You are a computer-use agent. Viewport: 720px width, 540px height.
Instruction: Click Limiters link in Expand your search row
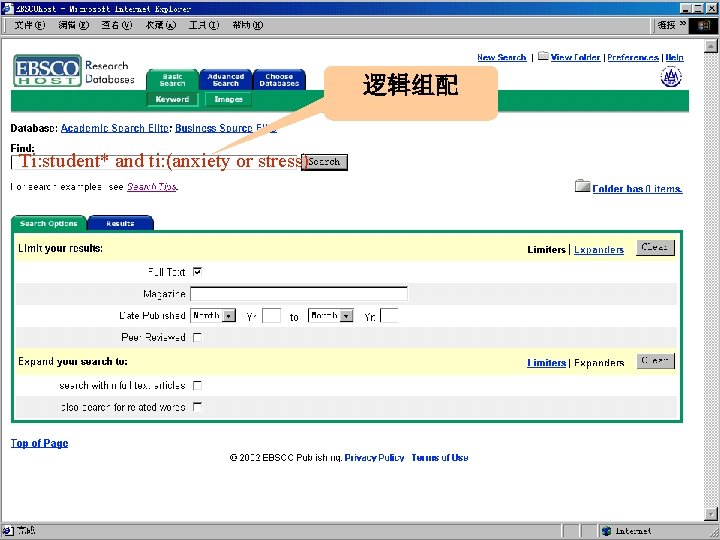coord(546,363)
